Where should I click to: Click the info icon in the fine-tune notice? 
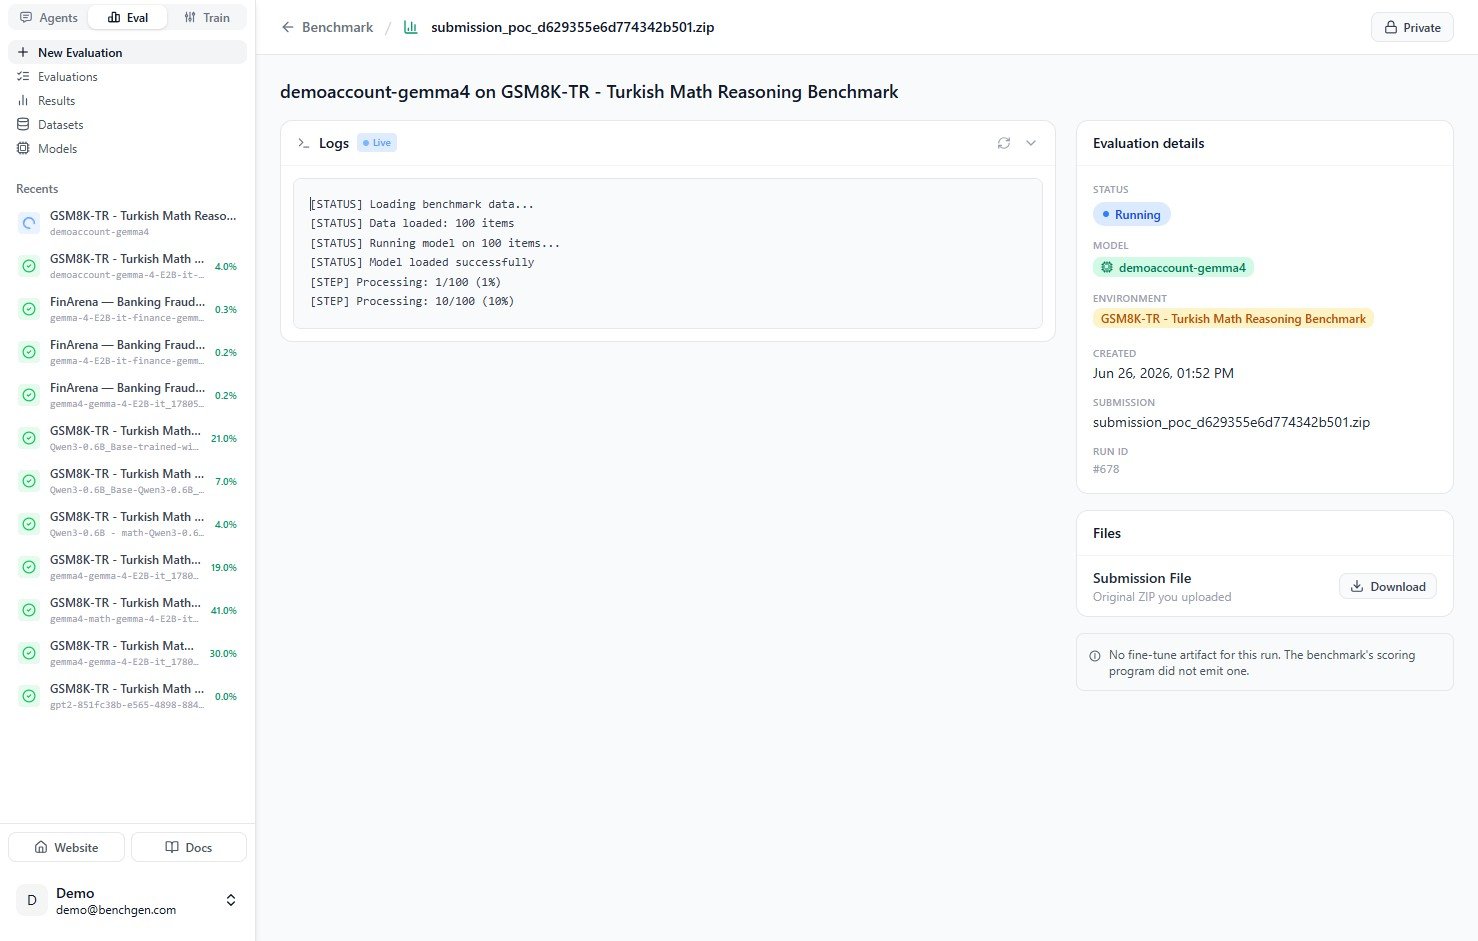point(1095,656)
